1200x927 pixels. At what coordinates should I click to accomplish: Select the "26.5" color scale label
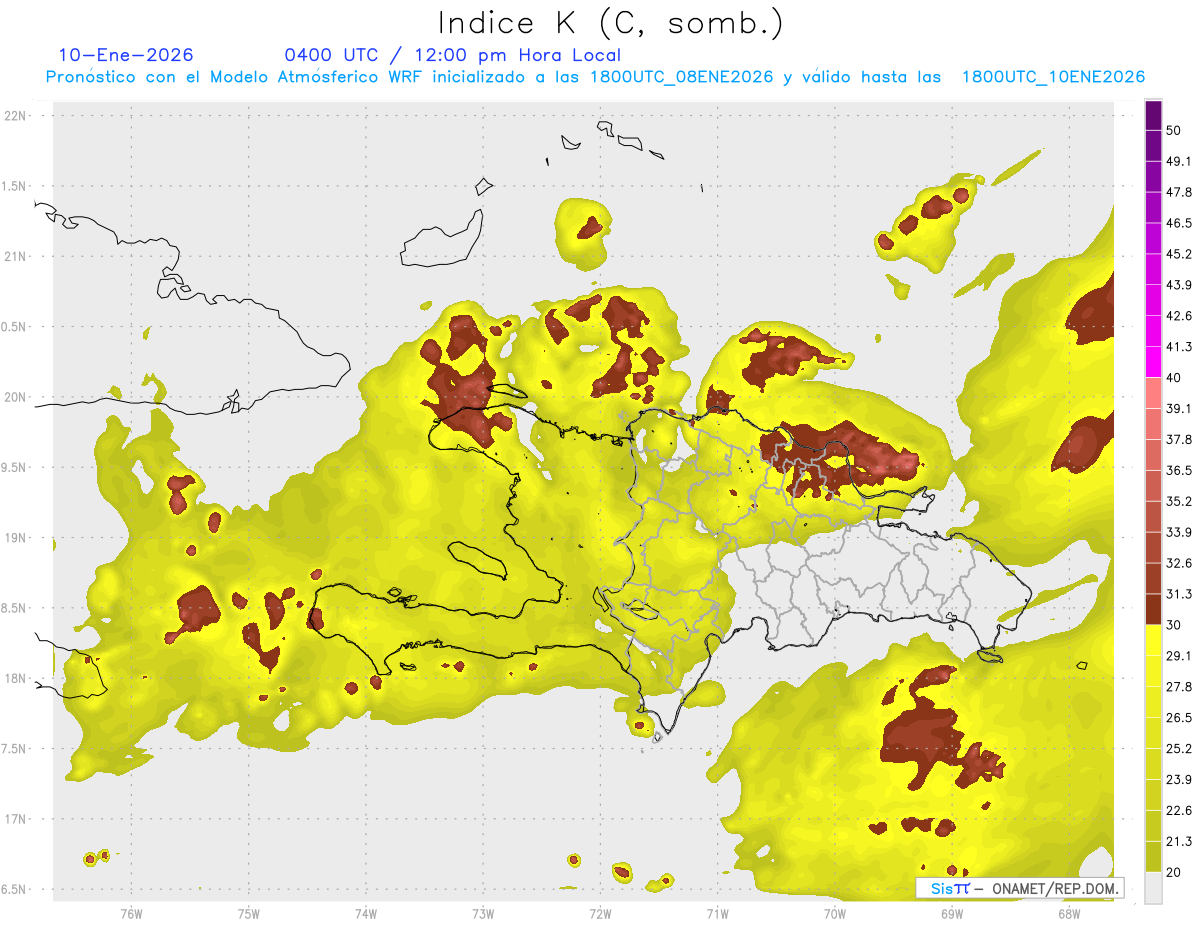click(x=1180, y=717)
